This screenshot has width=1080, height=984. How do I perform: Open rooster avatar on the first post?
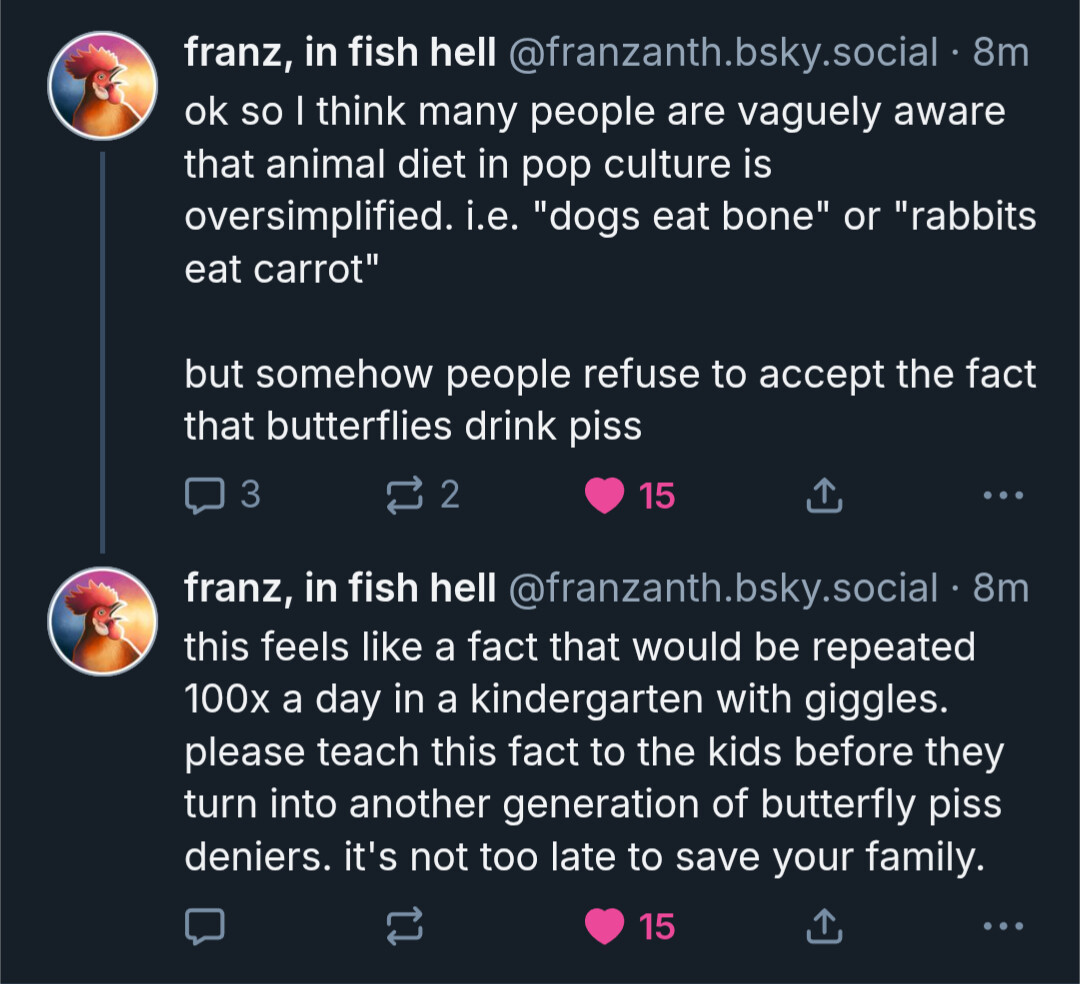coord(103,86)
